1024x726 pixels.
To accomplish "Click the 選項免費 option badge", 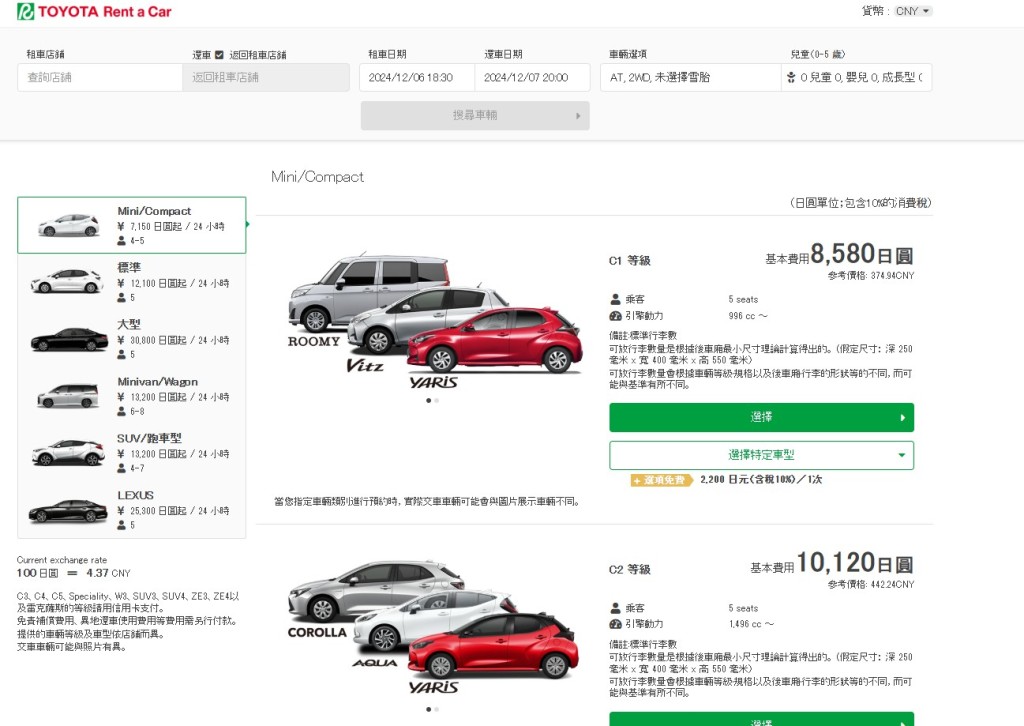I will click(662, 480).
